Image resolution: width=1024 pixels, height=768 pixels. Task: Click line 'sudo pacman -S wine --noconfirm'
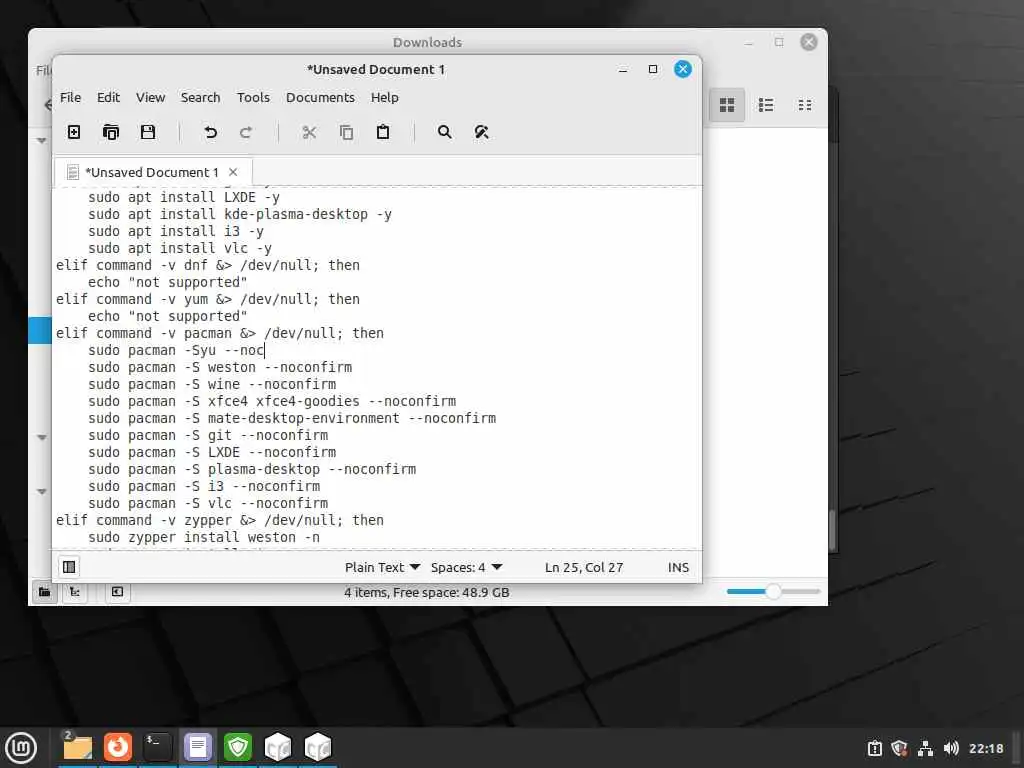(212, 385)
